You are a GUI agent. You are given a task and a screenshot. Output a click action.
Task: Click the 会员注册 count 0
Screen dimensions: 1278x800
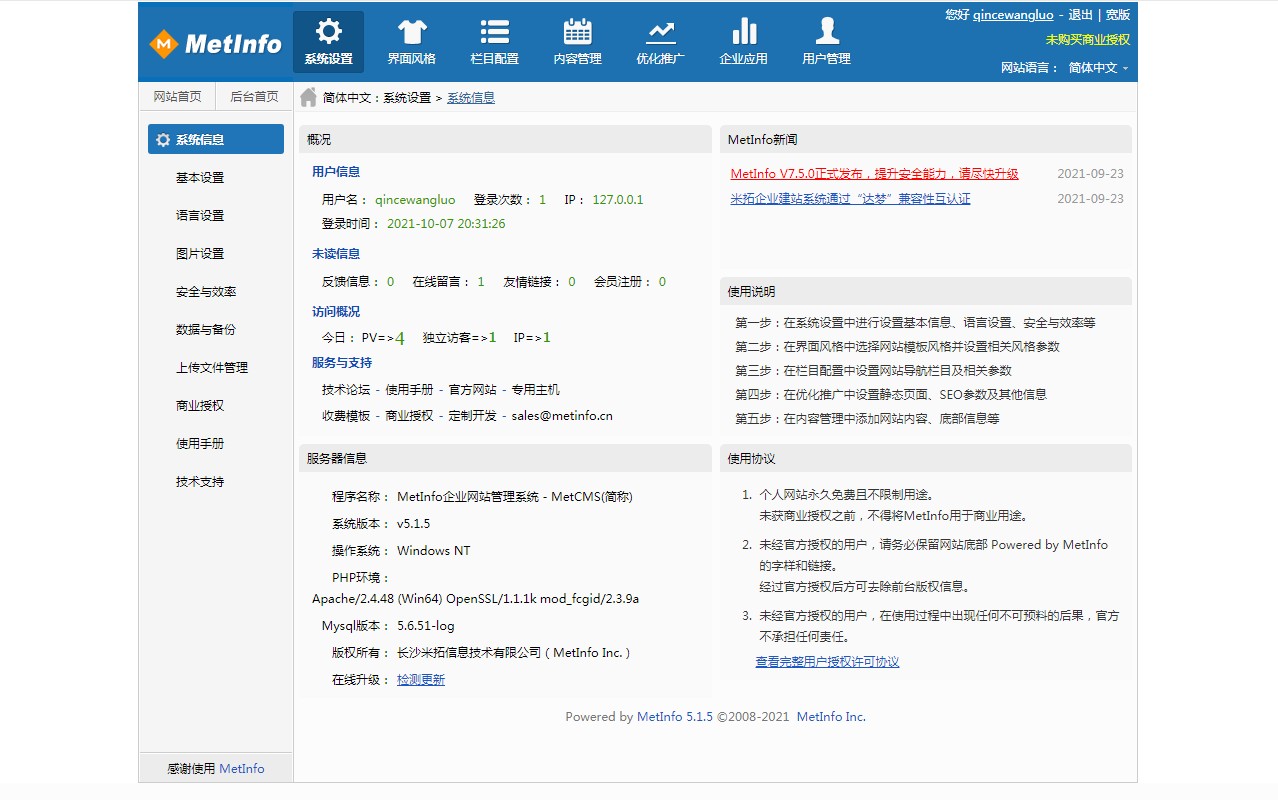(662, 282)
